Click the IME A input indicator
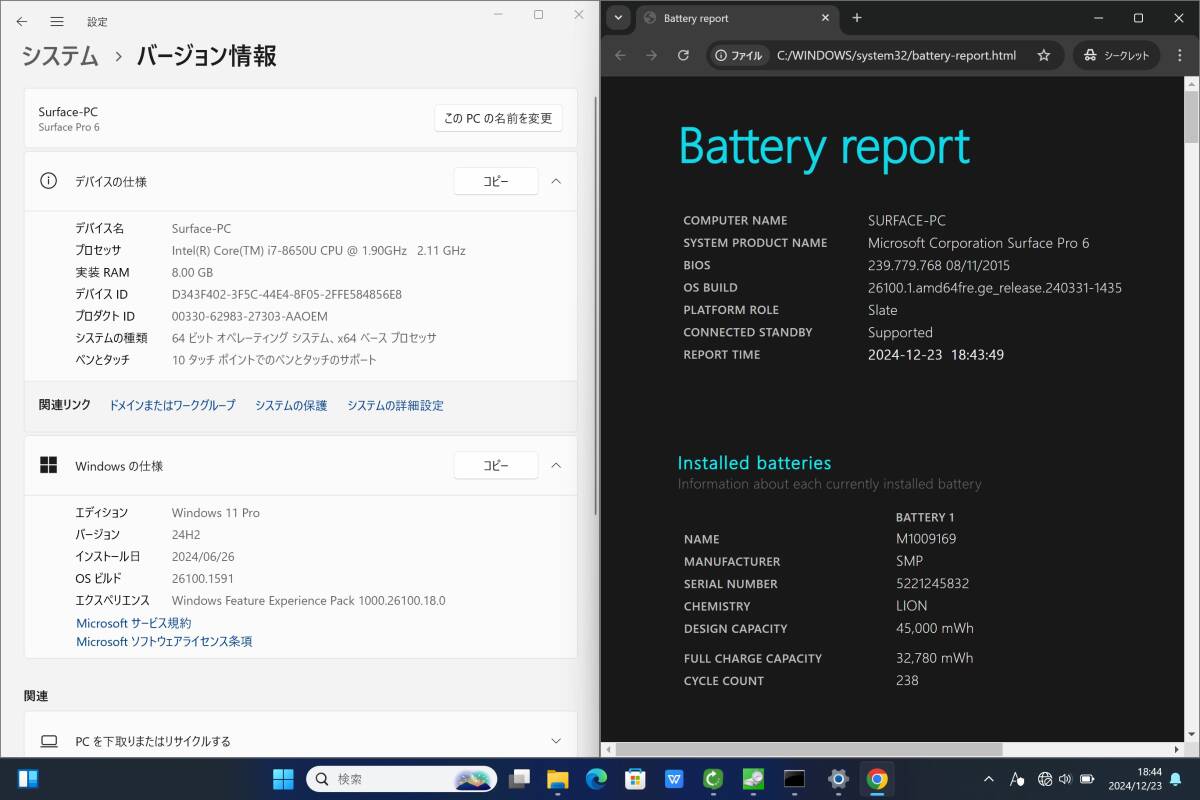Screen dimensions: 1200x800 1017,778
